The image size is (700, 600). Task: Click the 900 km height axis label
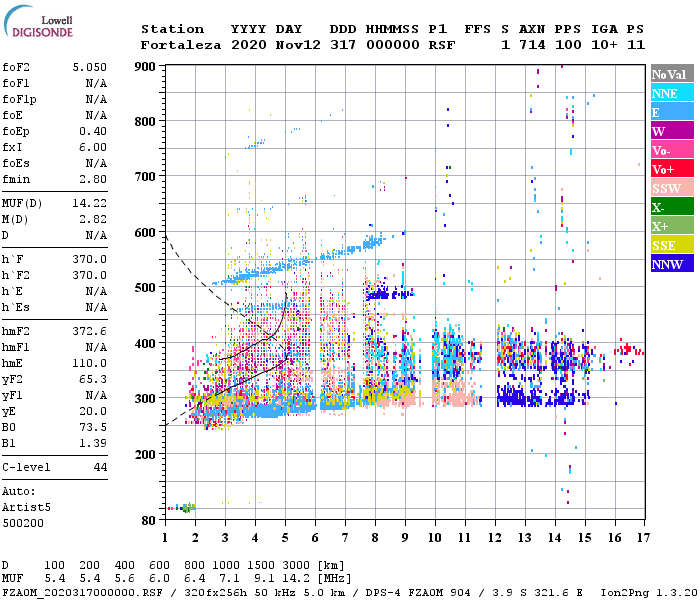pos(145,67)
